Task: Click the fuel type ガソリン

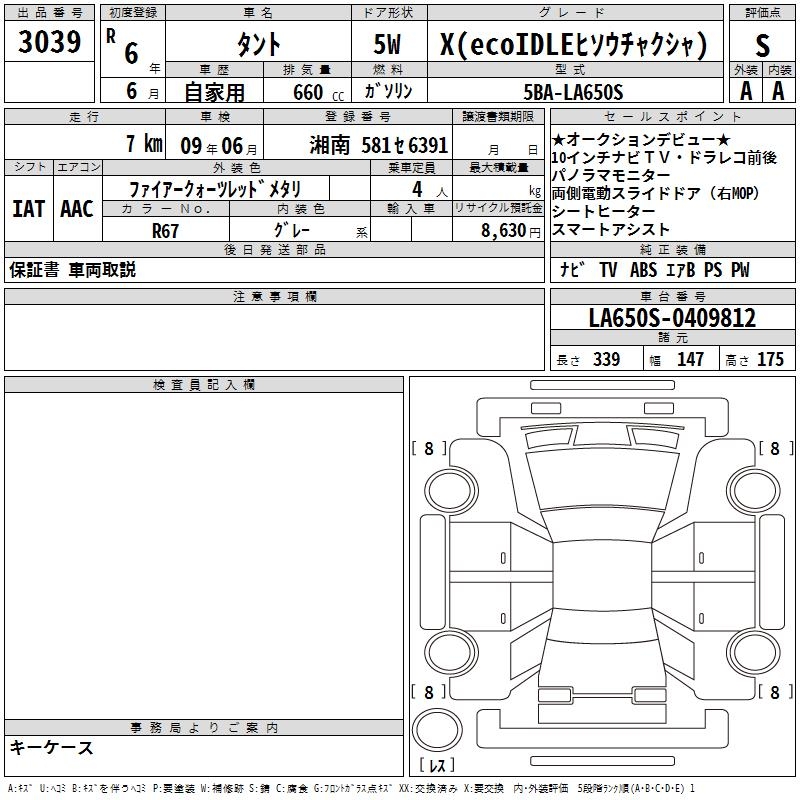Action: click(388, 91)
